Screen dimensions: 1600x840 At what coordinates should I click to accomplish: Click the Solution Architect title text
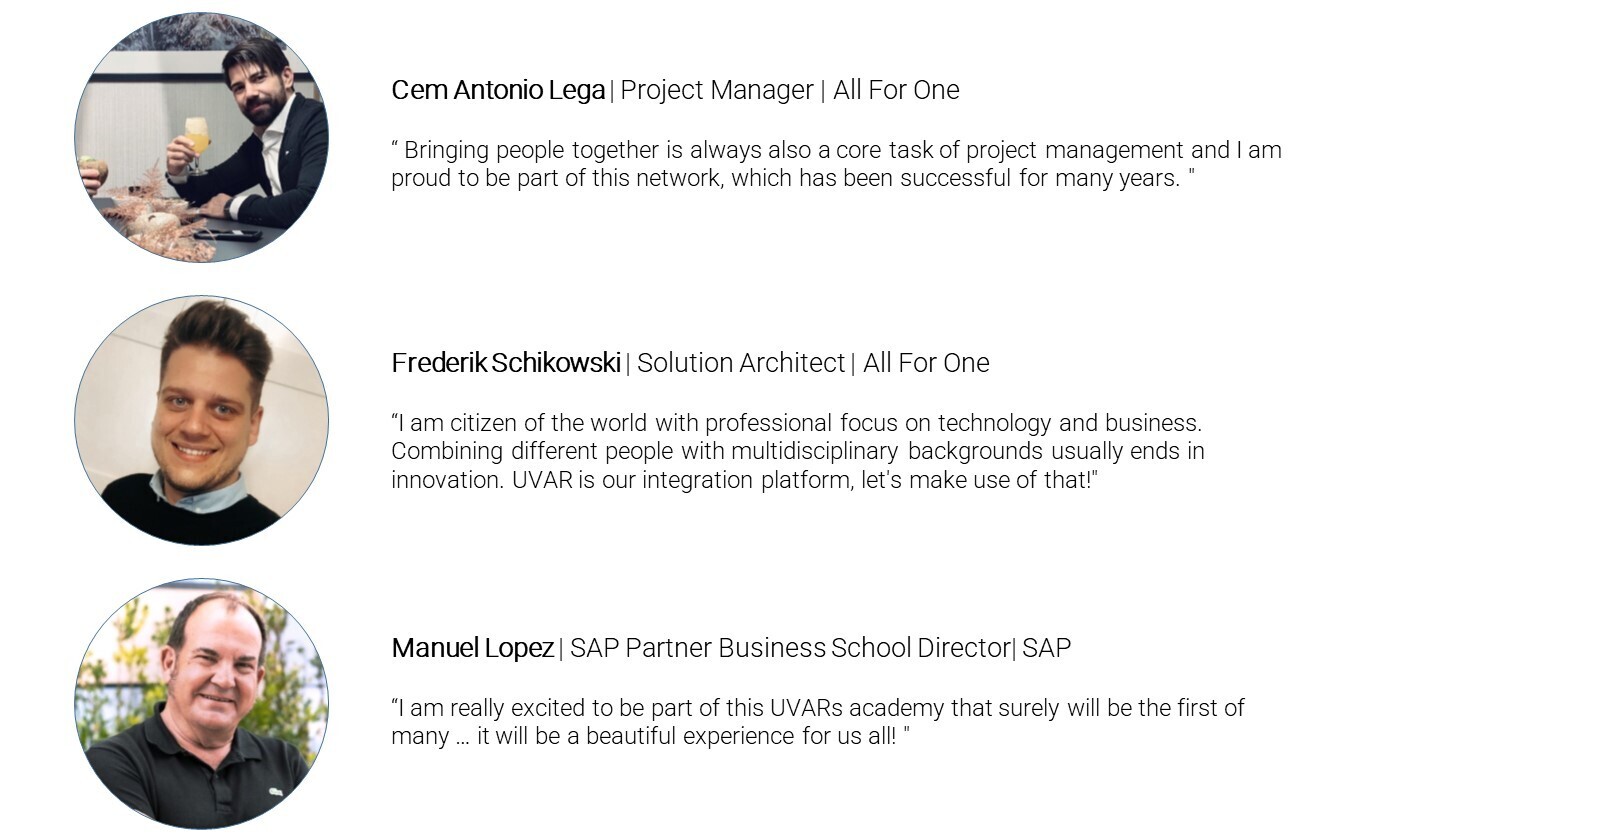741,363
